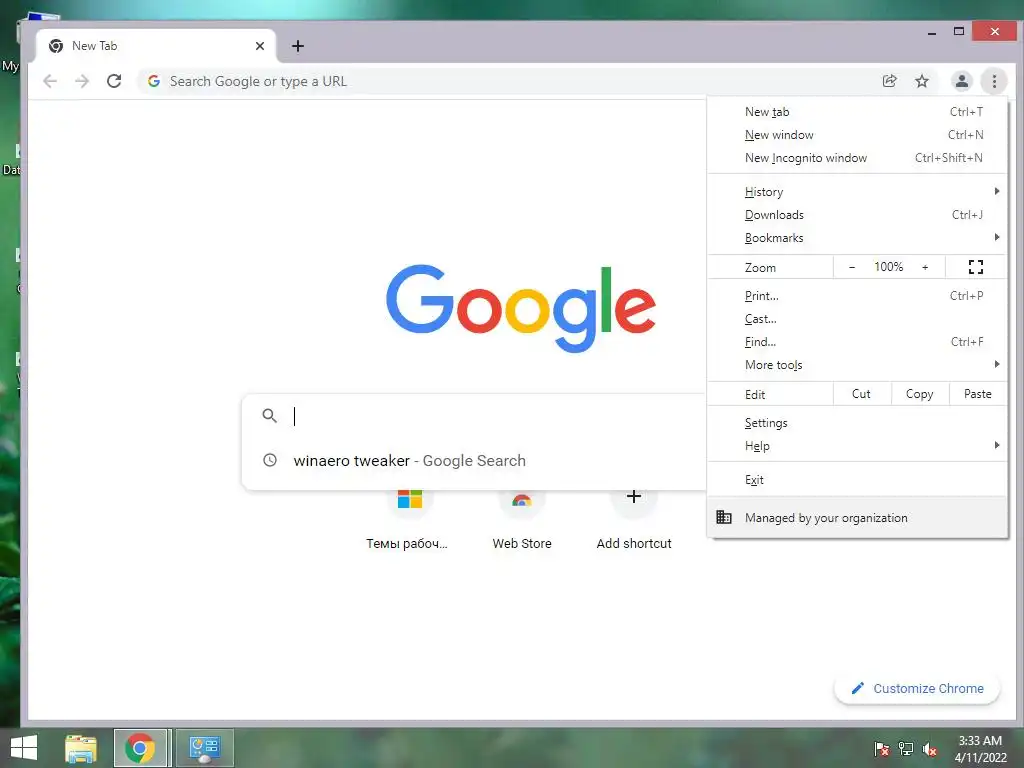Viewport: 1024px width, 768px height.
Task: Click the three-dot Chrome menu icon
Action: pyautogui.click(x=994, y=81)
